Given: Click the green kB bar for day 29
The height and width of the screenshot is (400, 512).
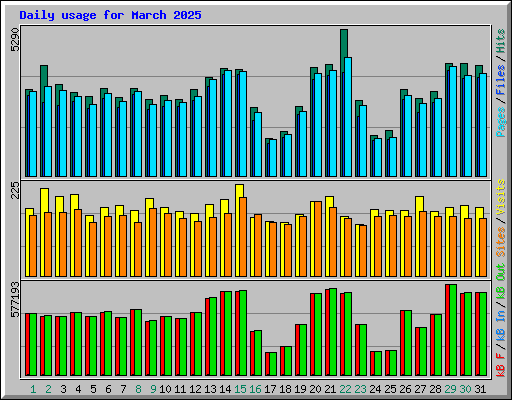Looking at the screenshot, I should click(453, 330).
